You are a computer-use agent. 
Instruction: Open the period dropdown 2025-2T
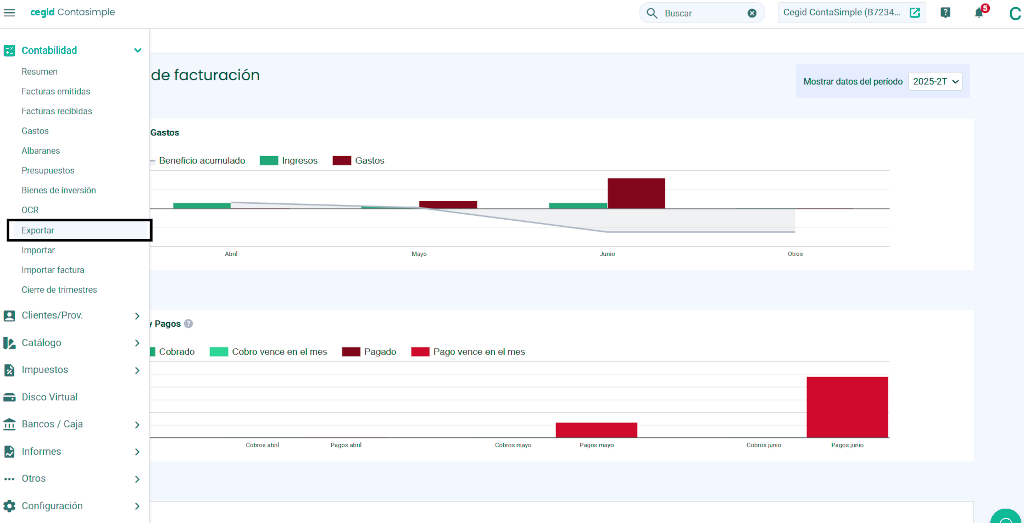click(x=935, y=82)
